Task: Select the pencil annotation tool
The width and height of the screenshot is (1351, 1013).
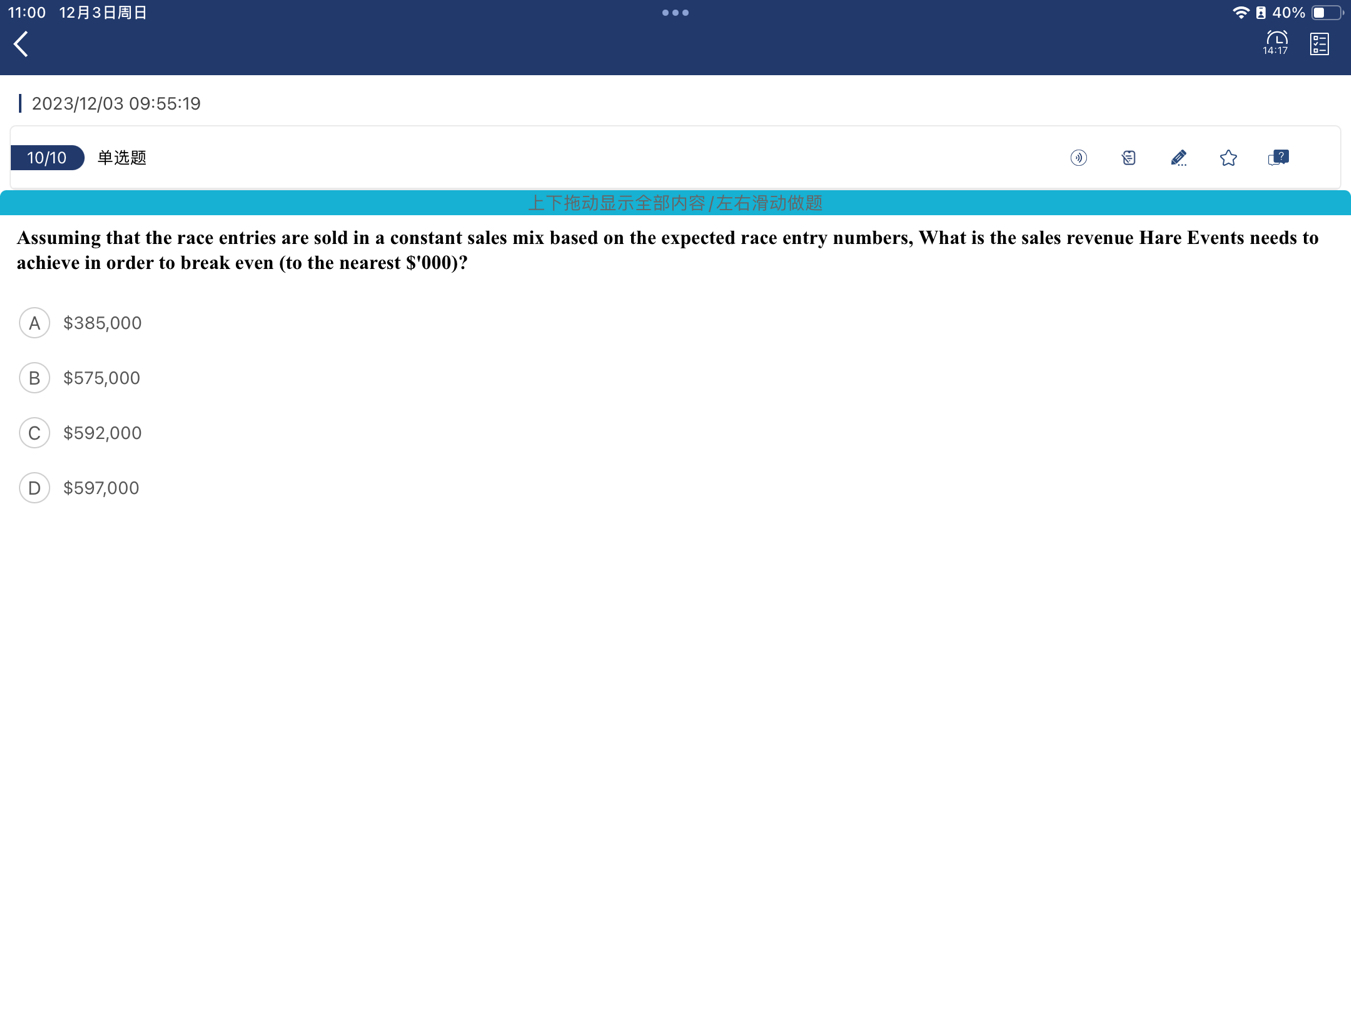Action: point(1178,158)
